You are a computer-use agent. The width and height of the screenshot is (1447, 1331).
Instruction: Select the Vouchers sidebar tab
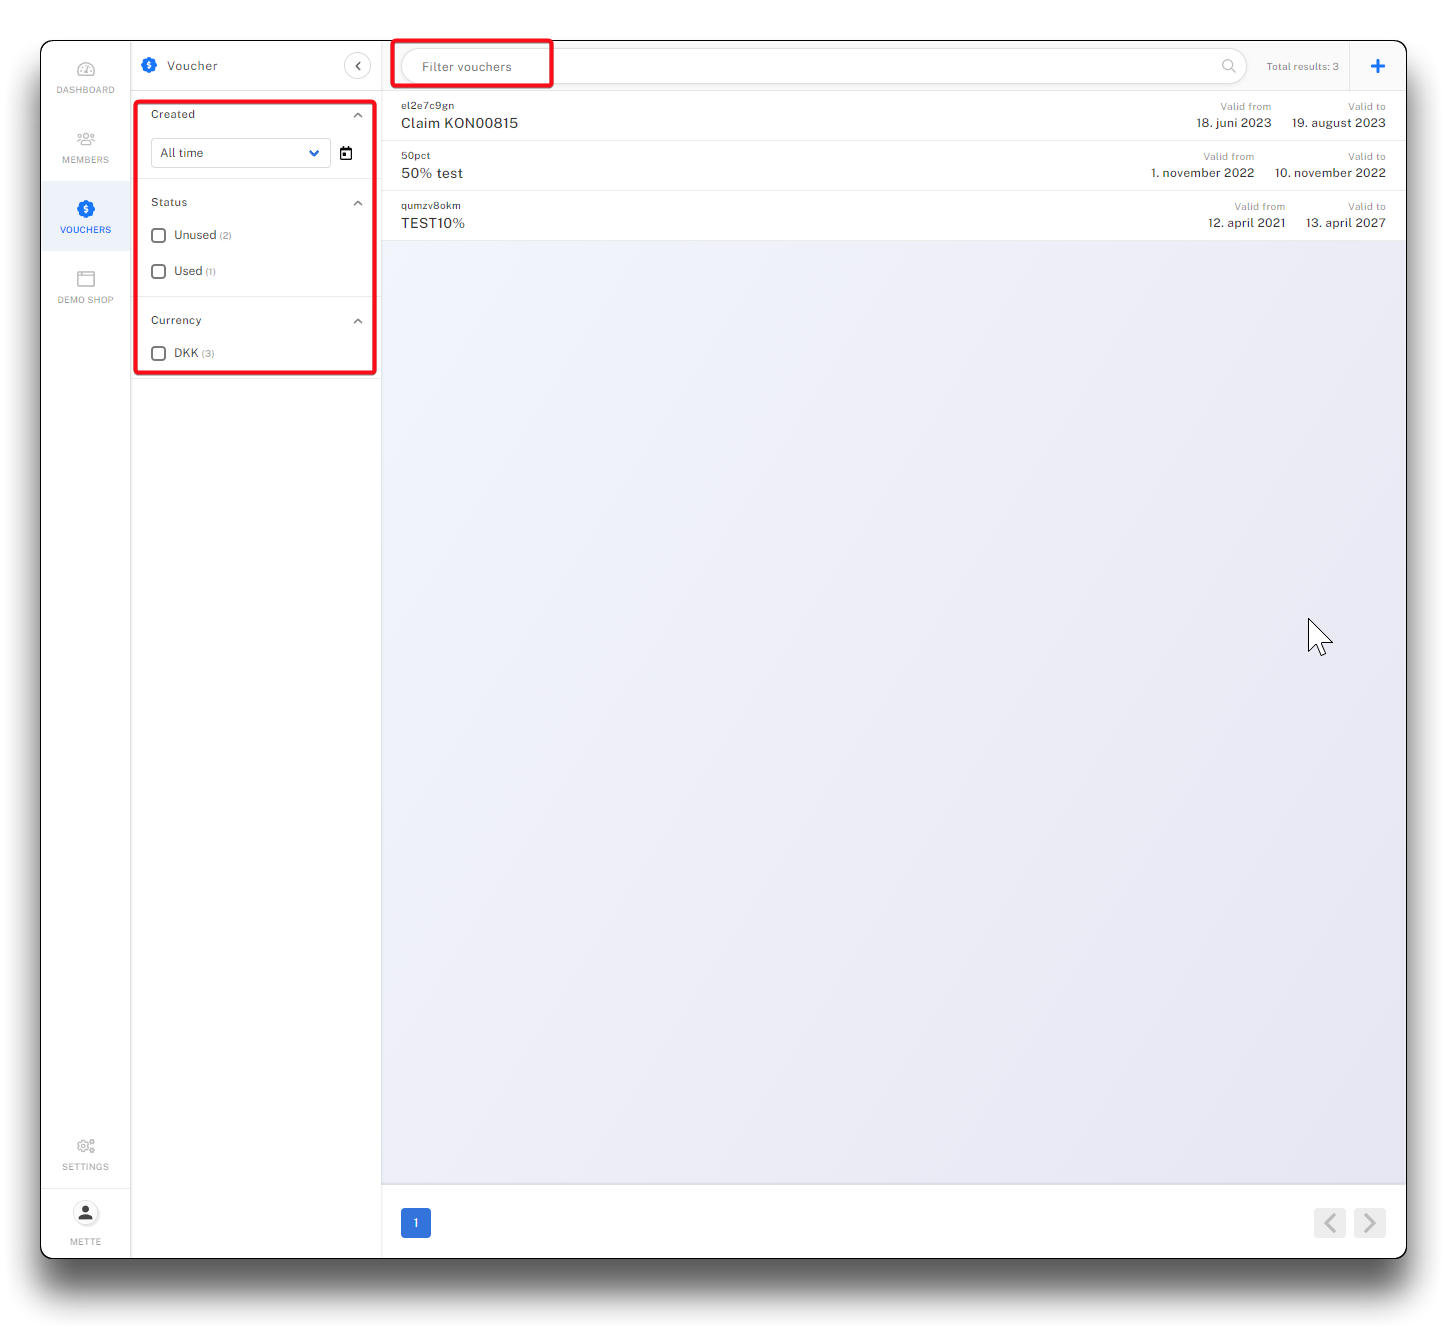coord(86,216)
